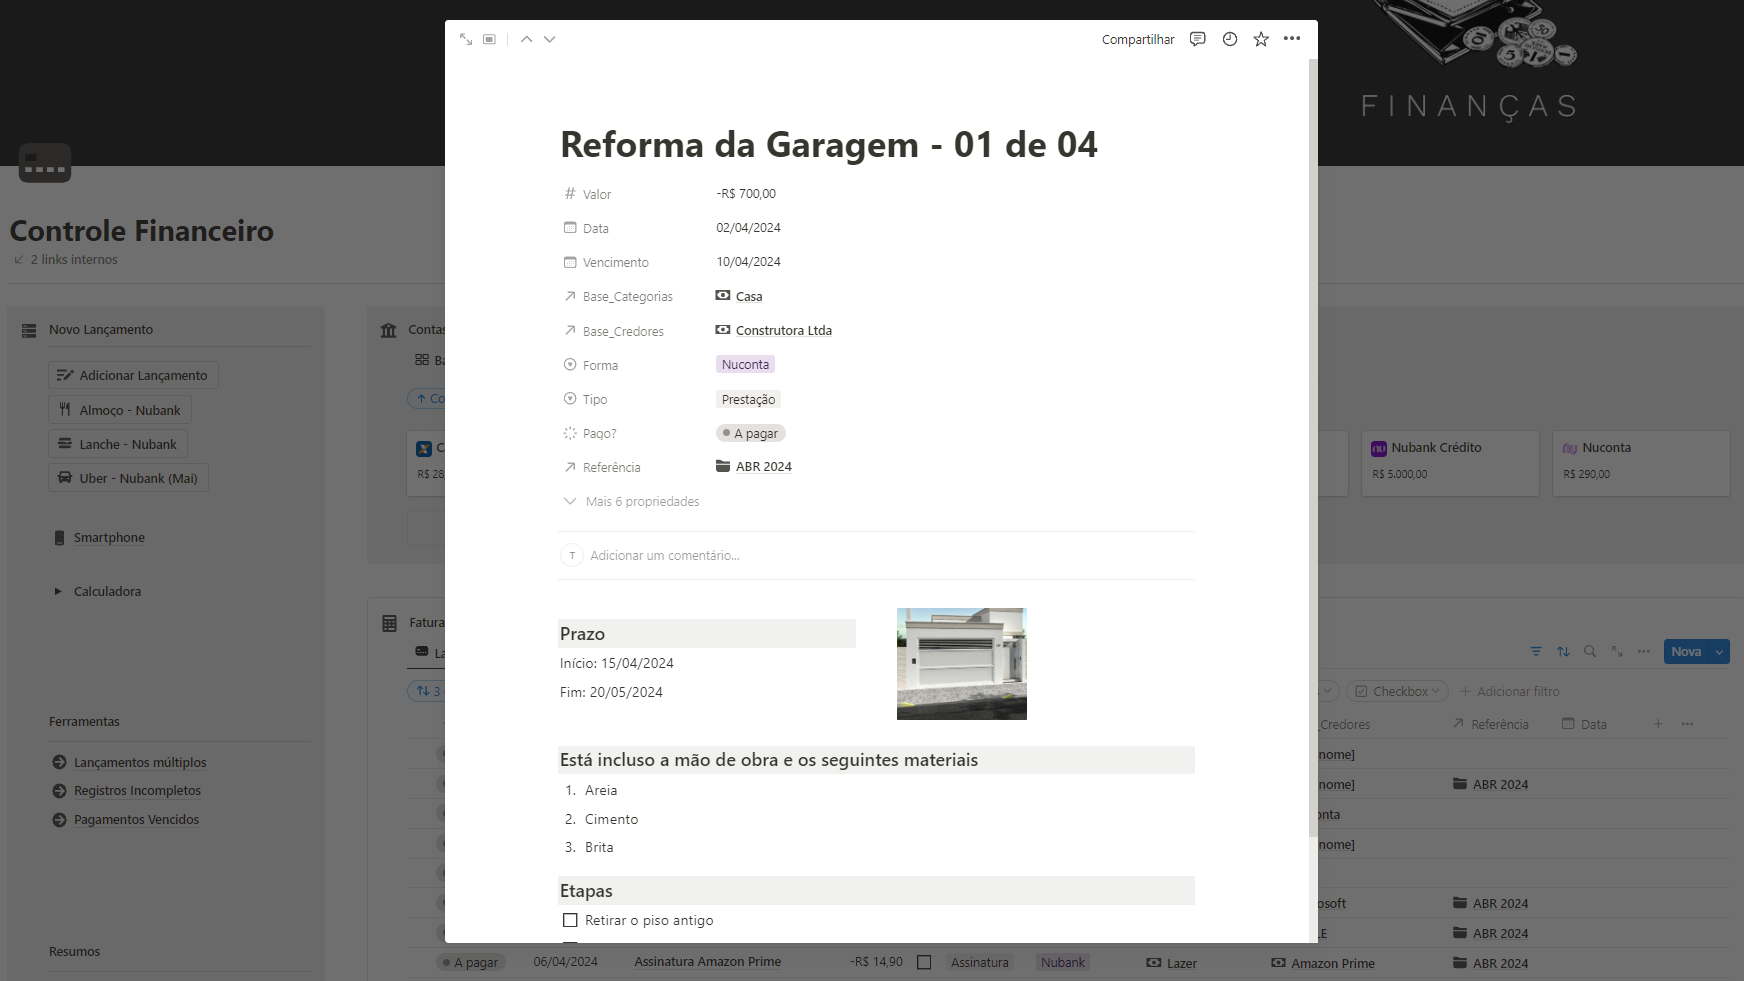Viewport: 1744px width, 981px height.
Task: Click the "Adicionar Lançamento" button
Action: tap(133, 375)
